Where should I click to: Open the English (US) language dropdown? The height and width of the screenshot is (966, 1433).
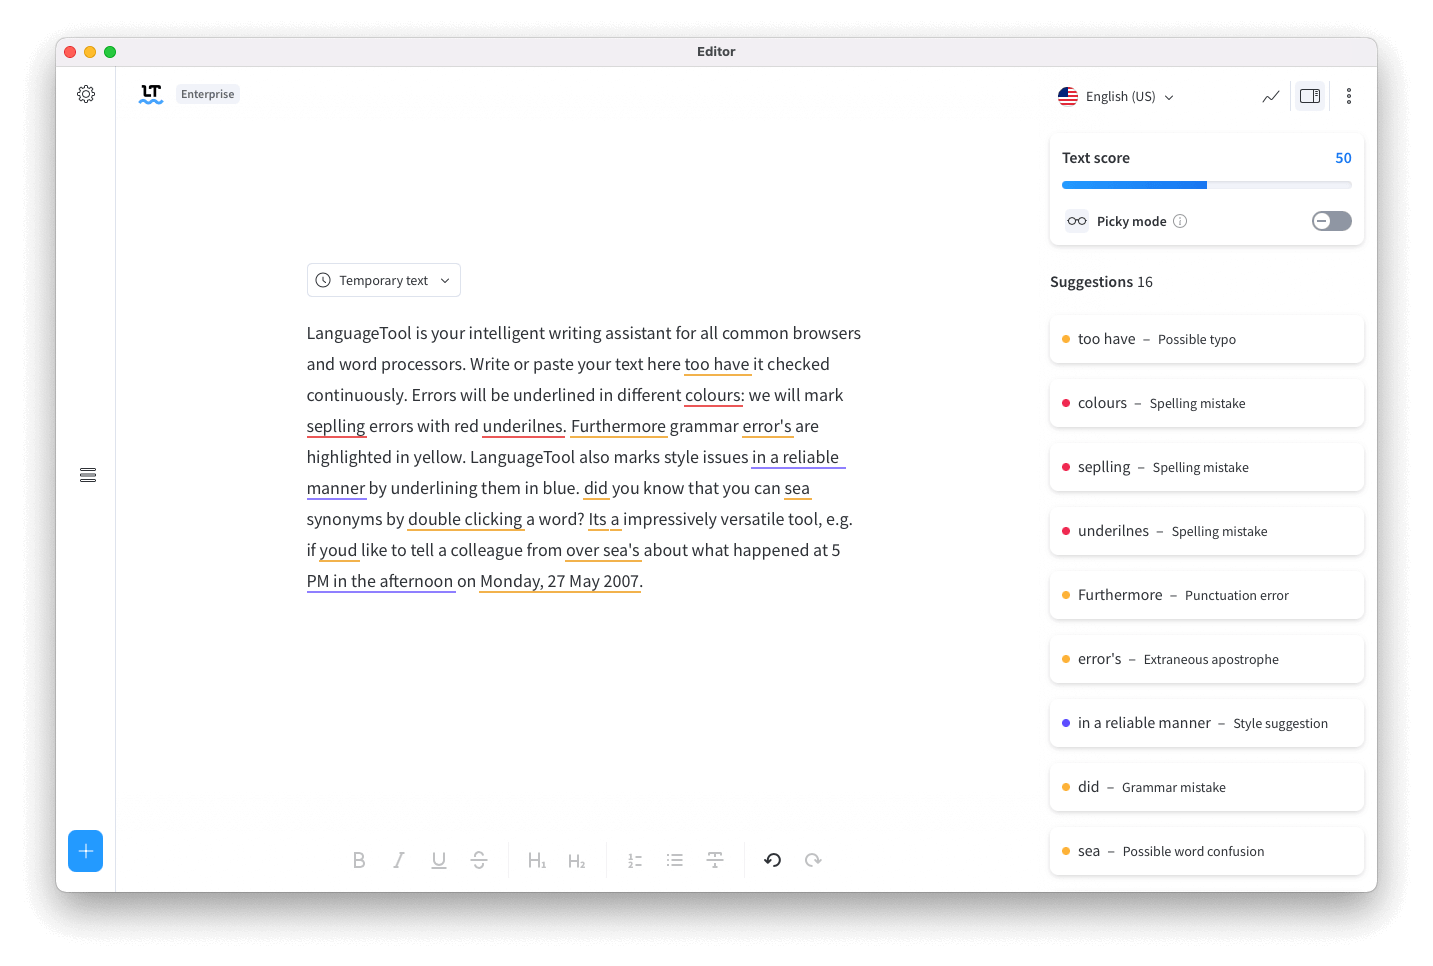click(x=1116, y=96)
